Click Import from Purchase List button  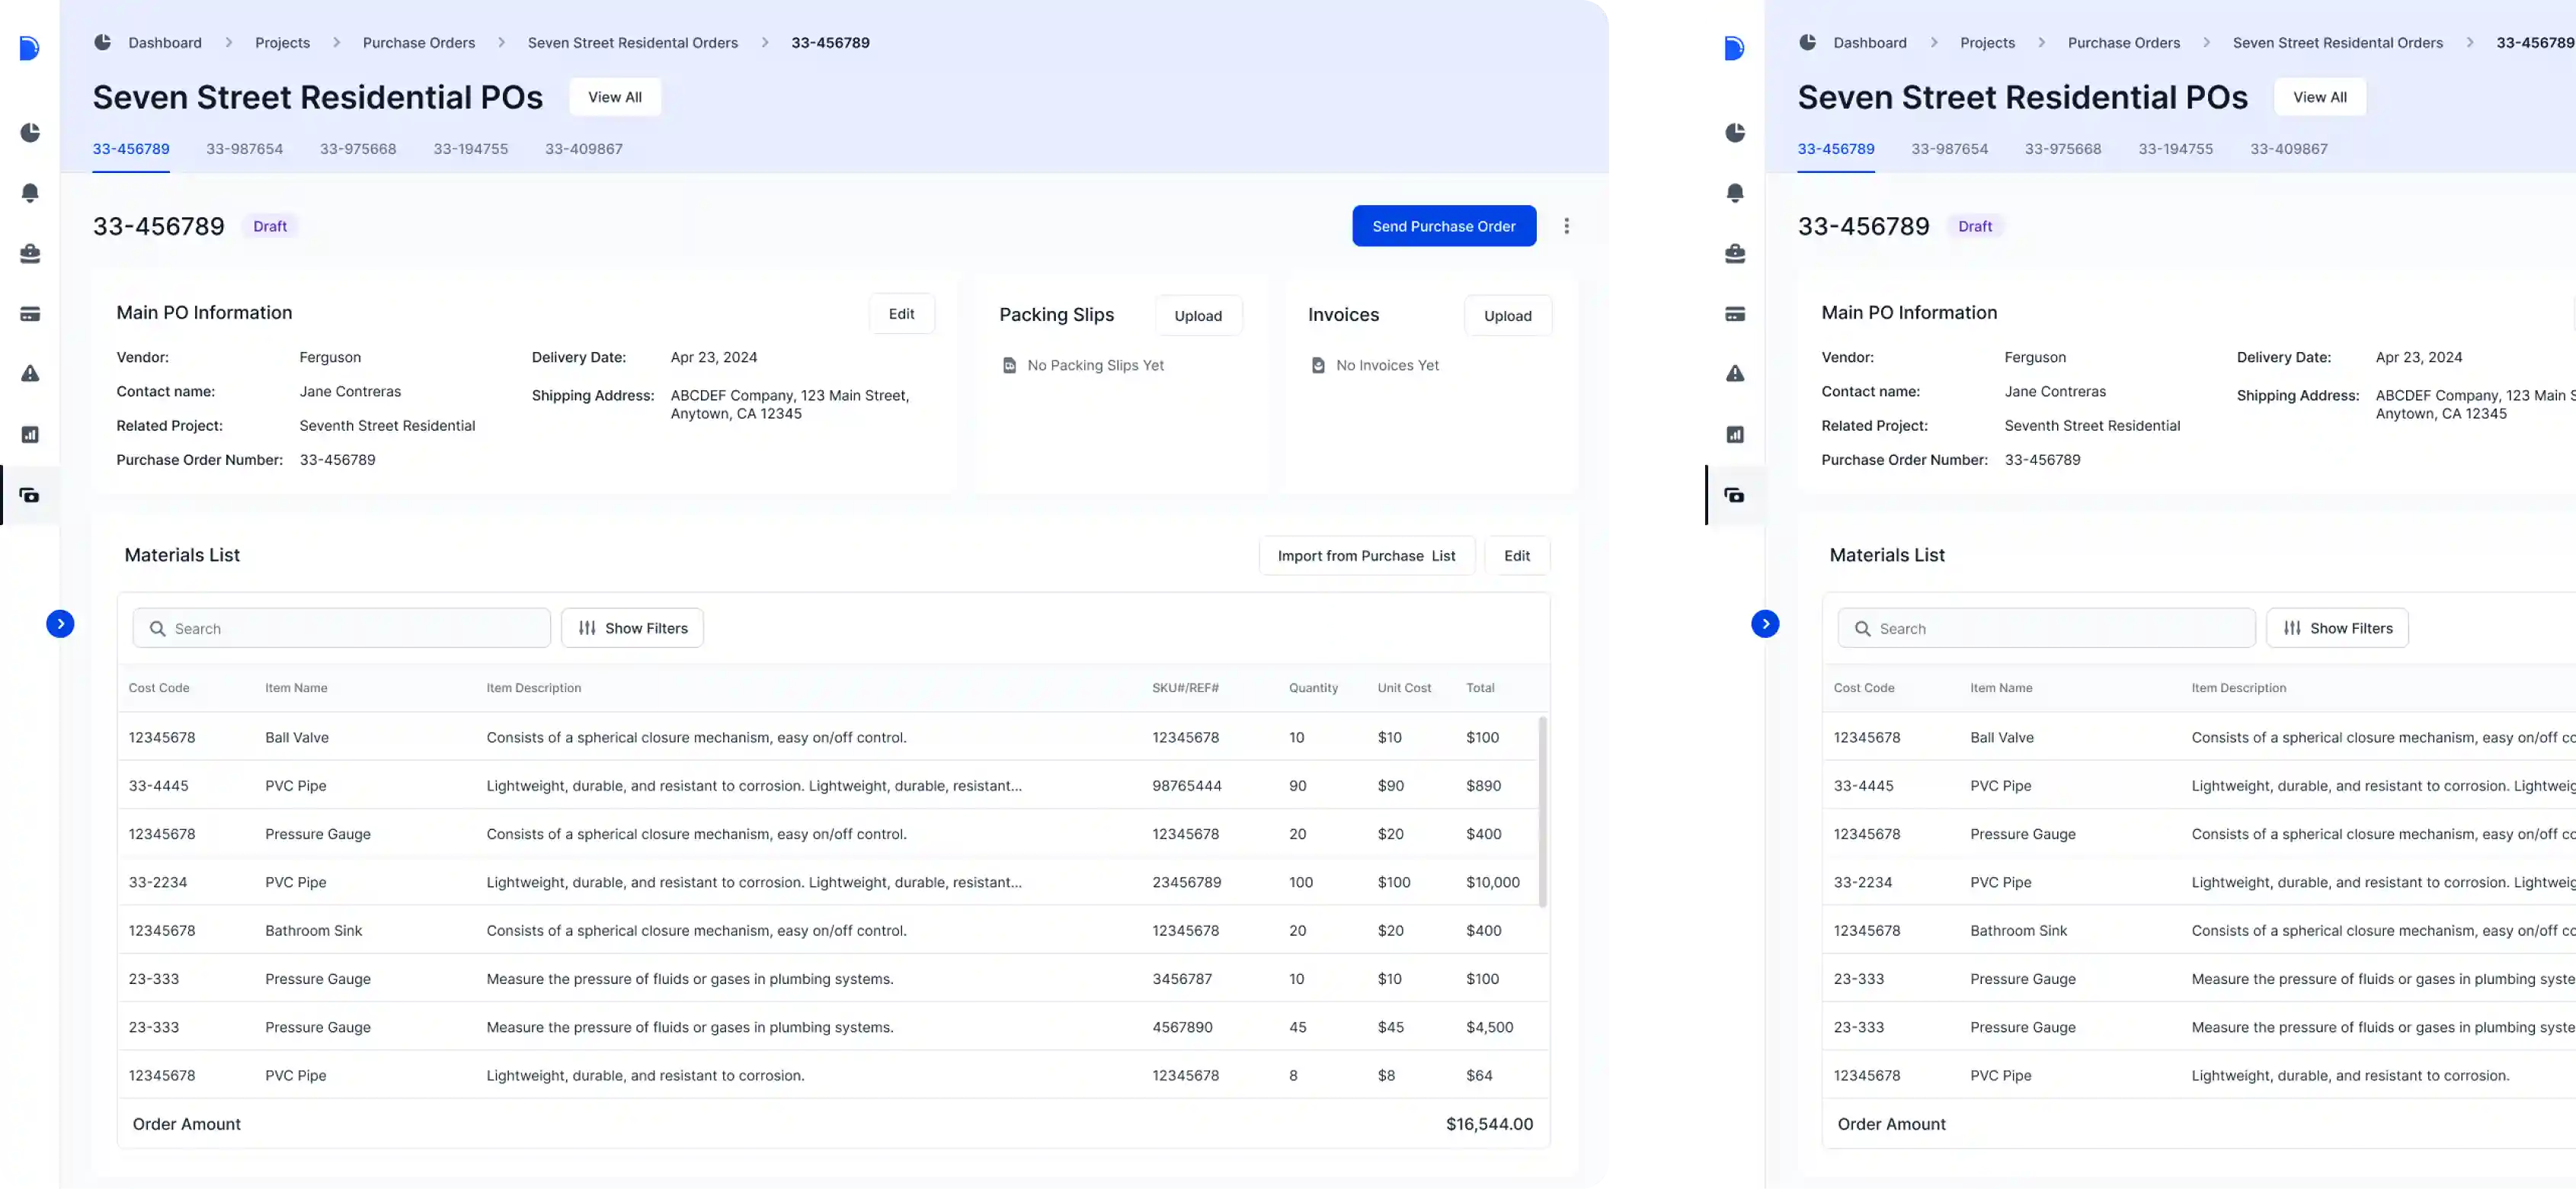[1366, 556]
